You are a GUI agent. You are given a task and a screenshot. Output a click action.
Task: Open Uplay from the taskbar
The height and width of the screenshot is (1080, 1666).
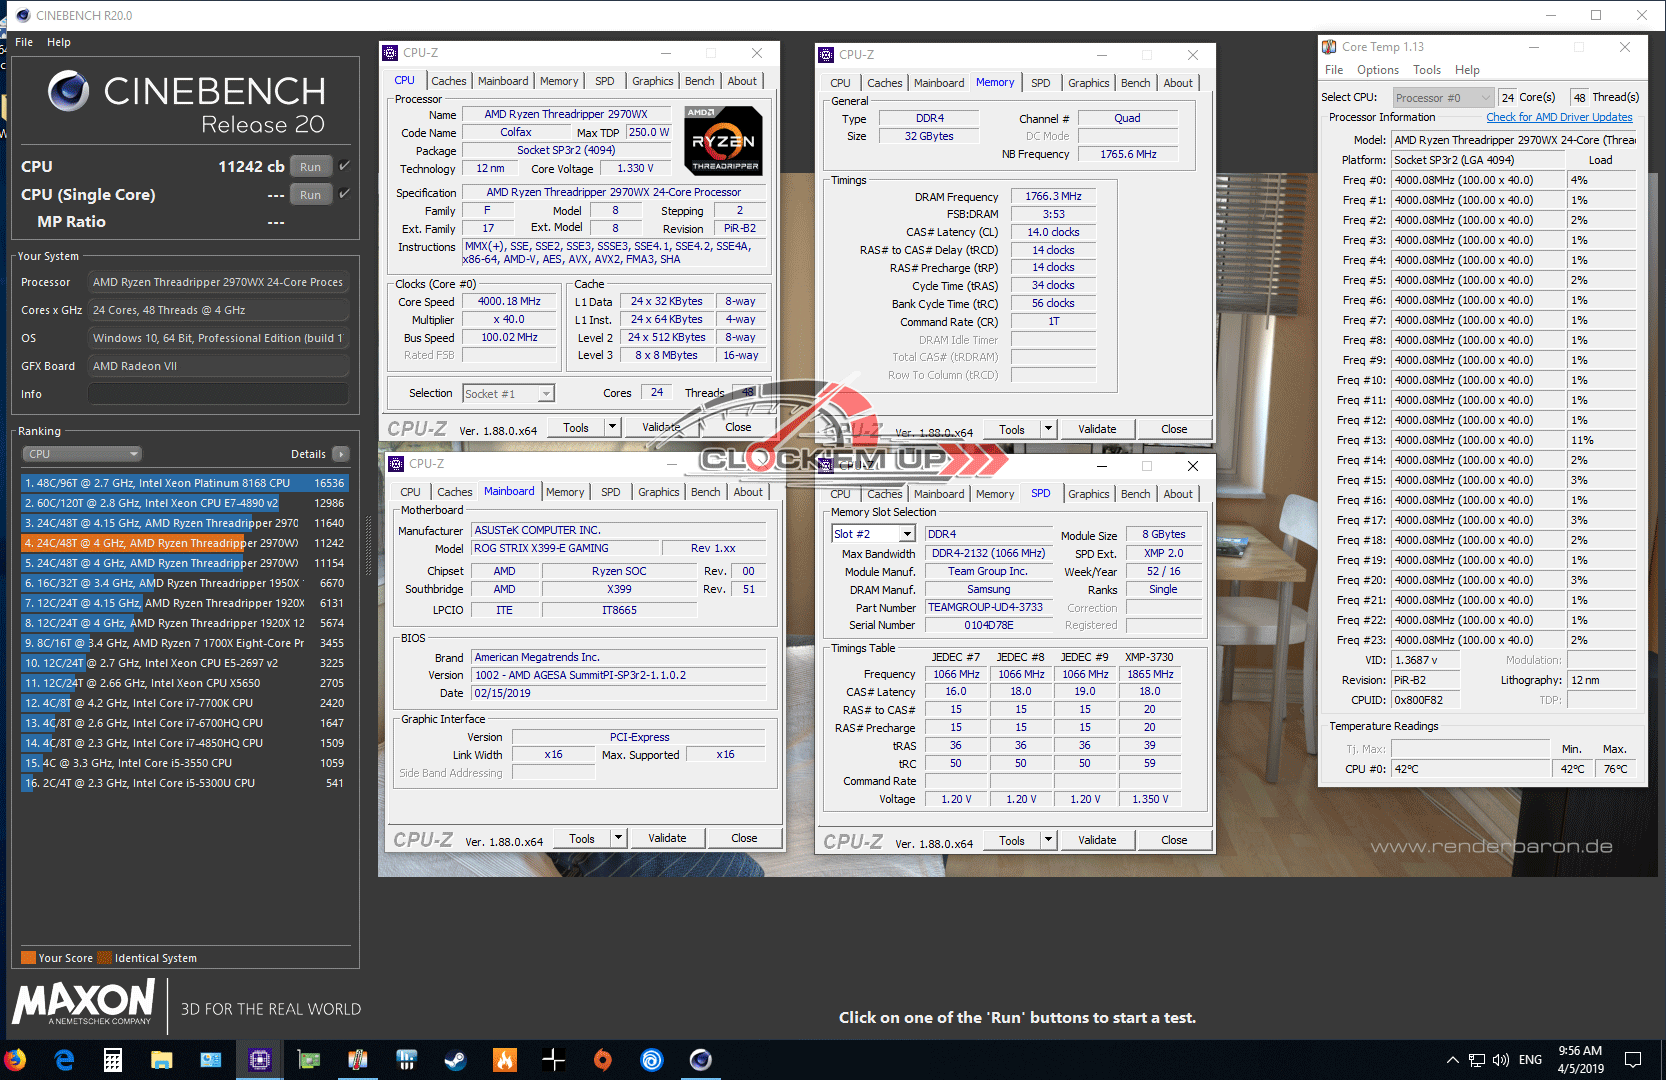(x=651, y=1059)
